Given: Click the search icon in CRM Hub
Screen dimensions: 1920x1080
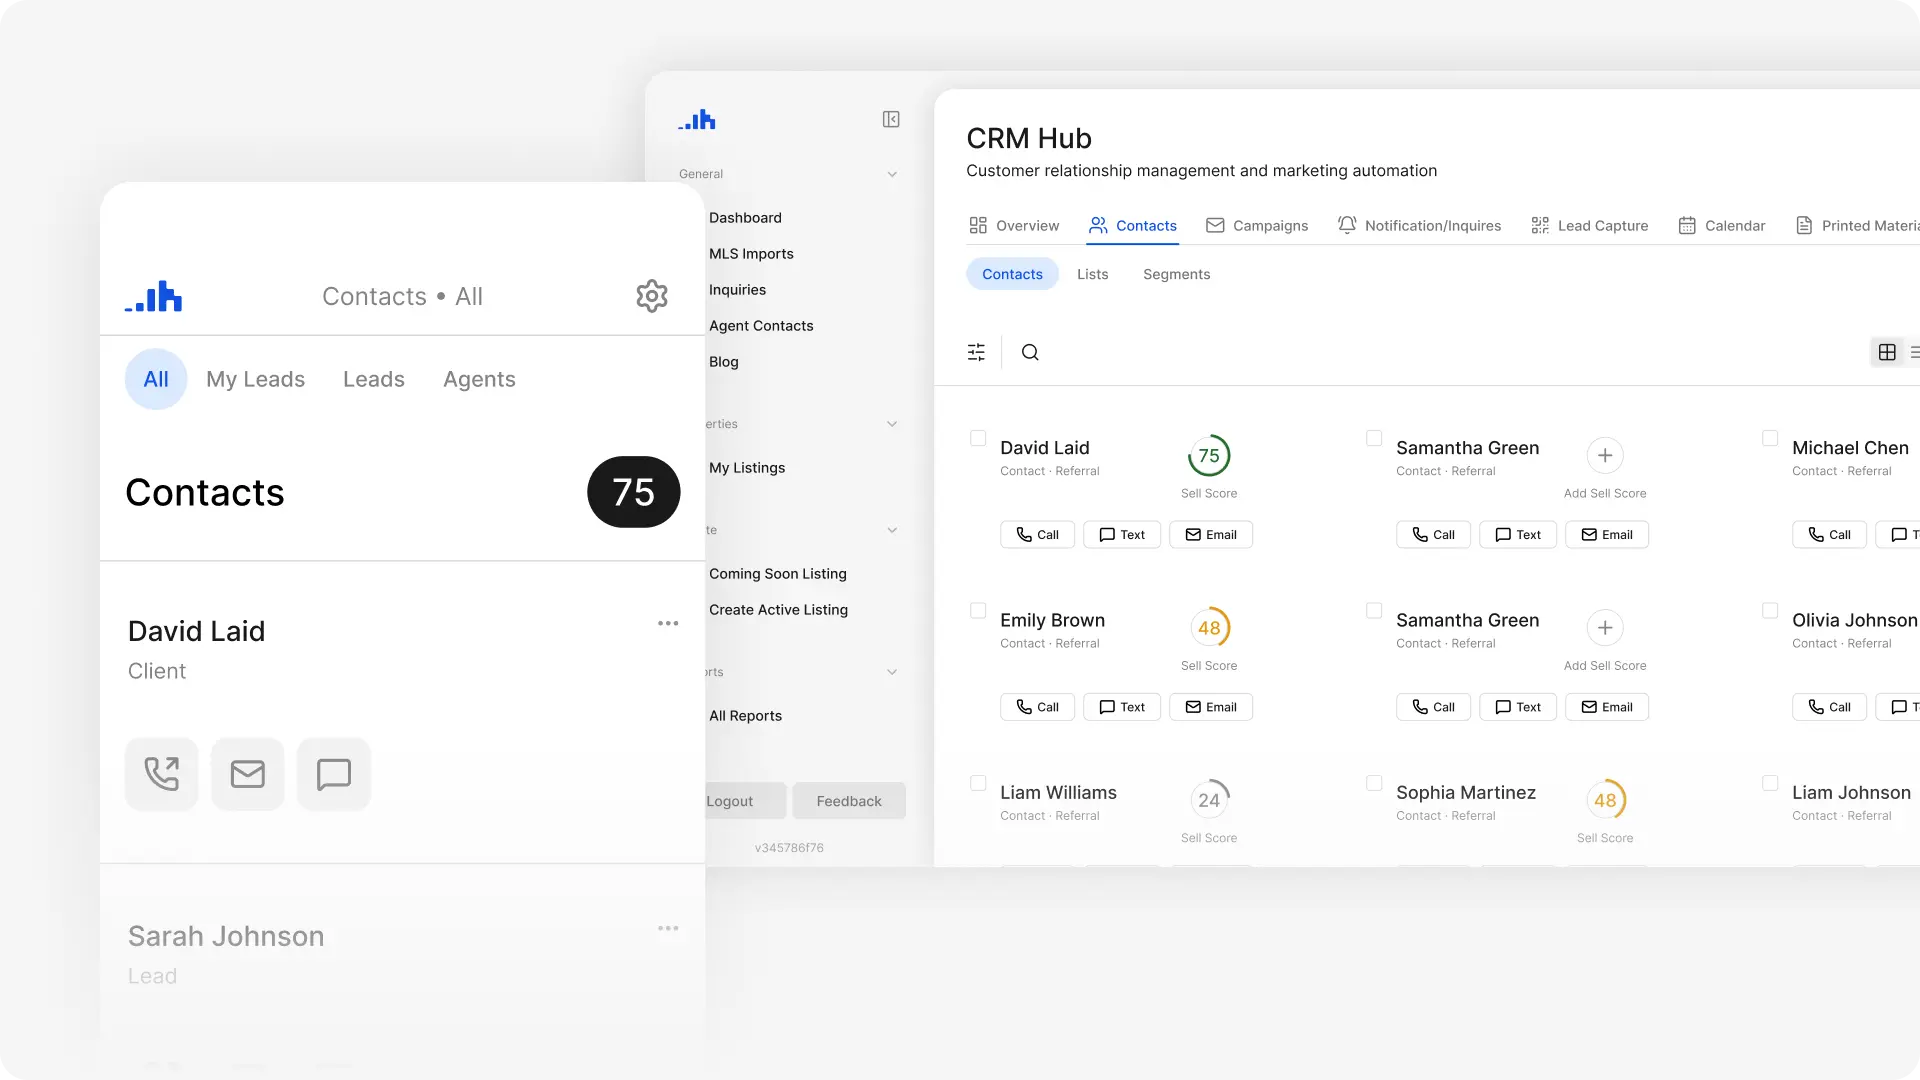Looking at the screenshot, I should (x=1030, y=352).
